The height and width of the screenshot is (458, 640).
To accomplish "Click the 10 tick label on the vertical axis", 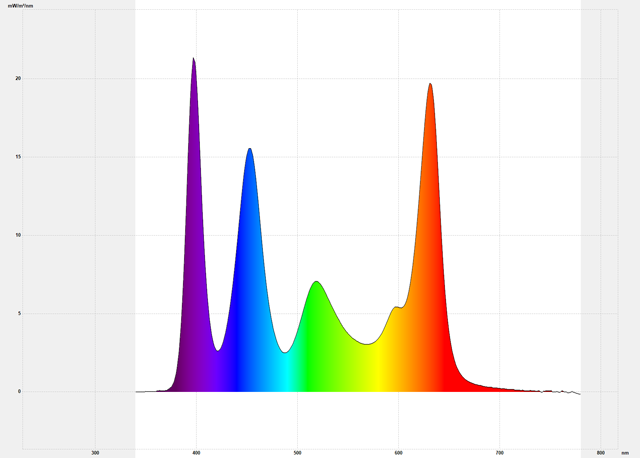I will (18, 235).
